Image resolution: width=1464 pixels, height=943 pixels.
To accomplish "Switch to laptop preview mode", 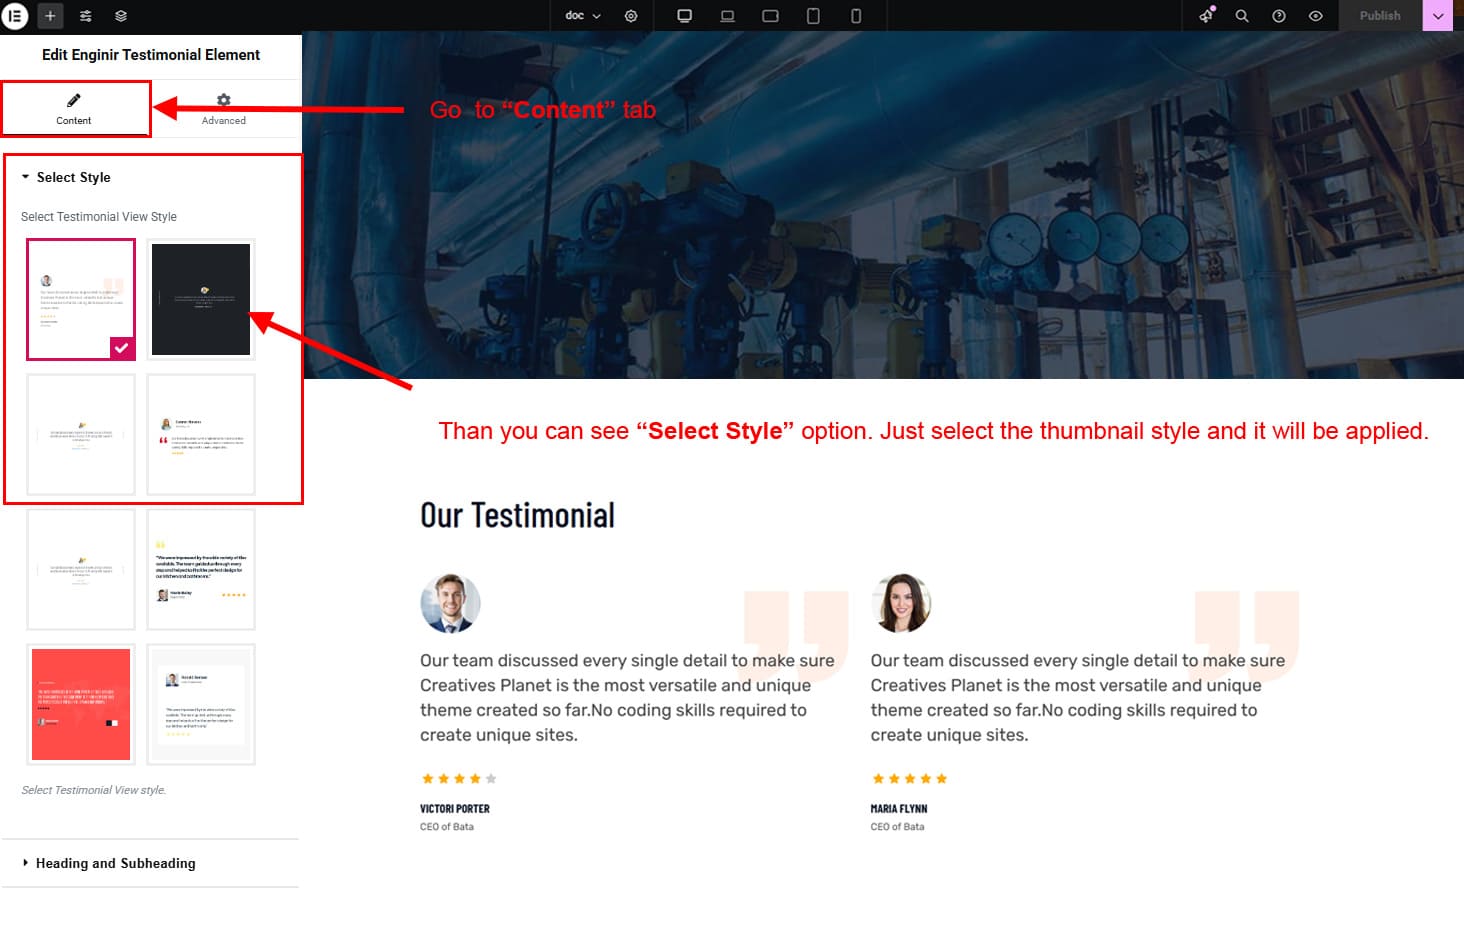I will [728, 16].
